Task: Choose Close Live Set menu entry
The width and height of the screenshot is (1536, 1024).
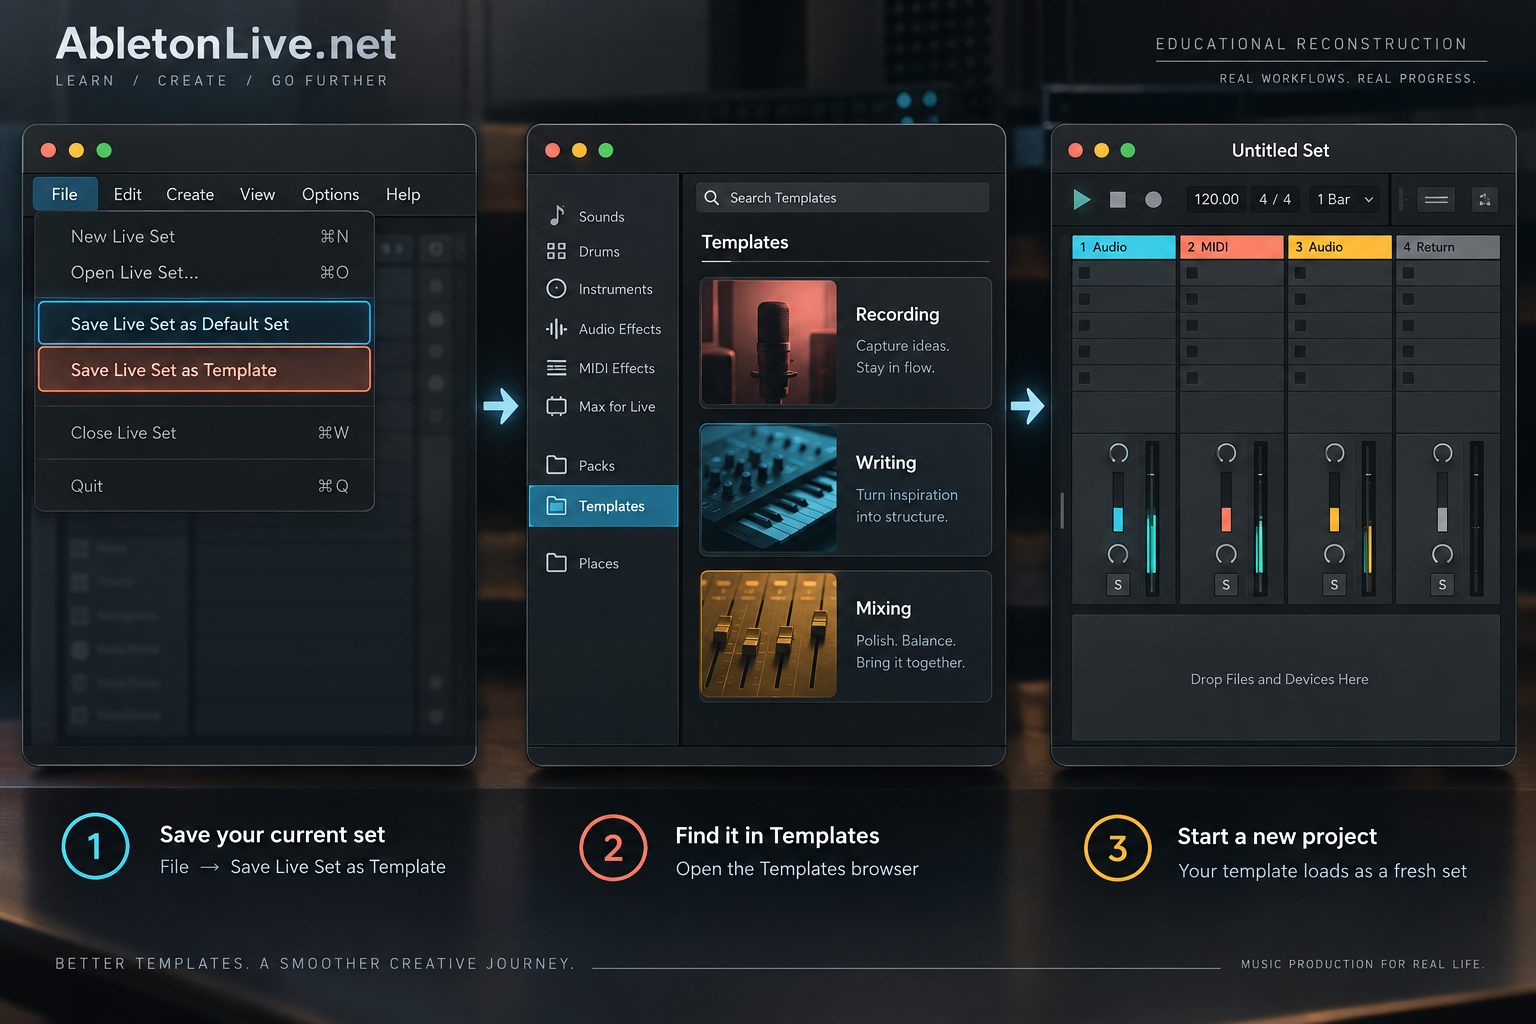Action: tap(205, 432)
